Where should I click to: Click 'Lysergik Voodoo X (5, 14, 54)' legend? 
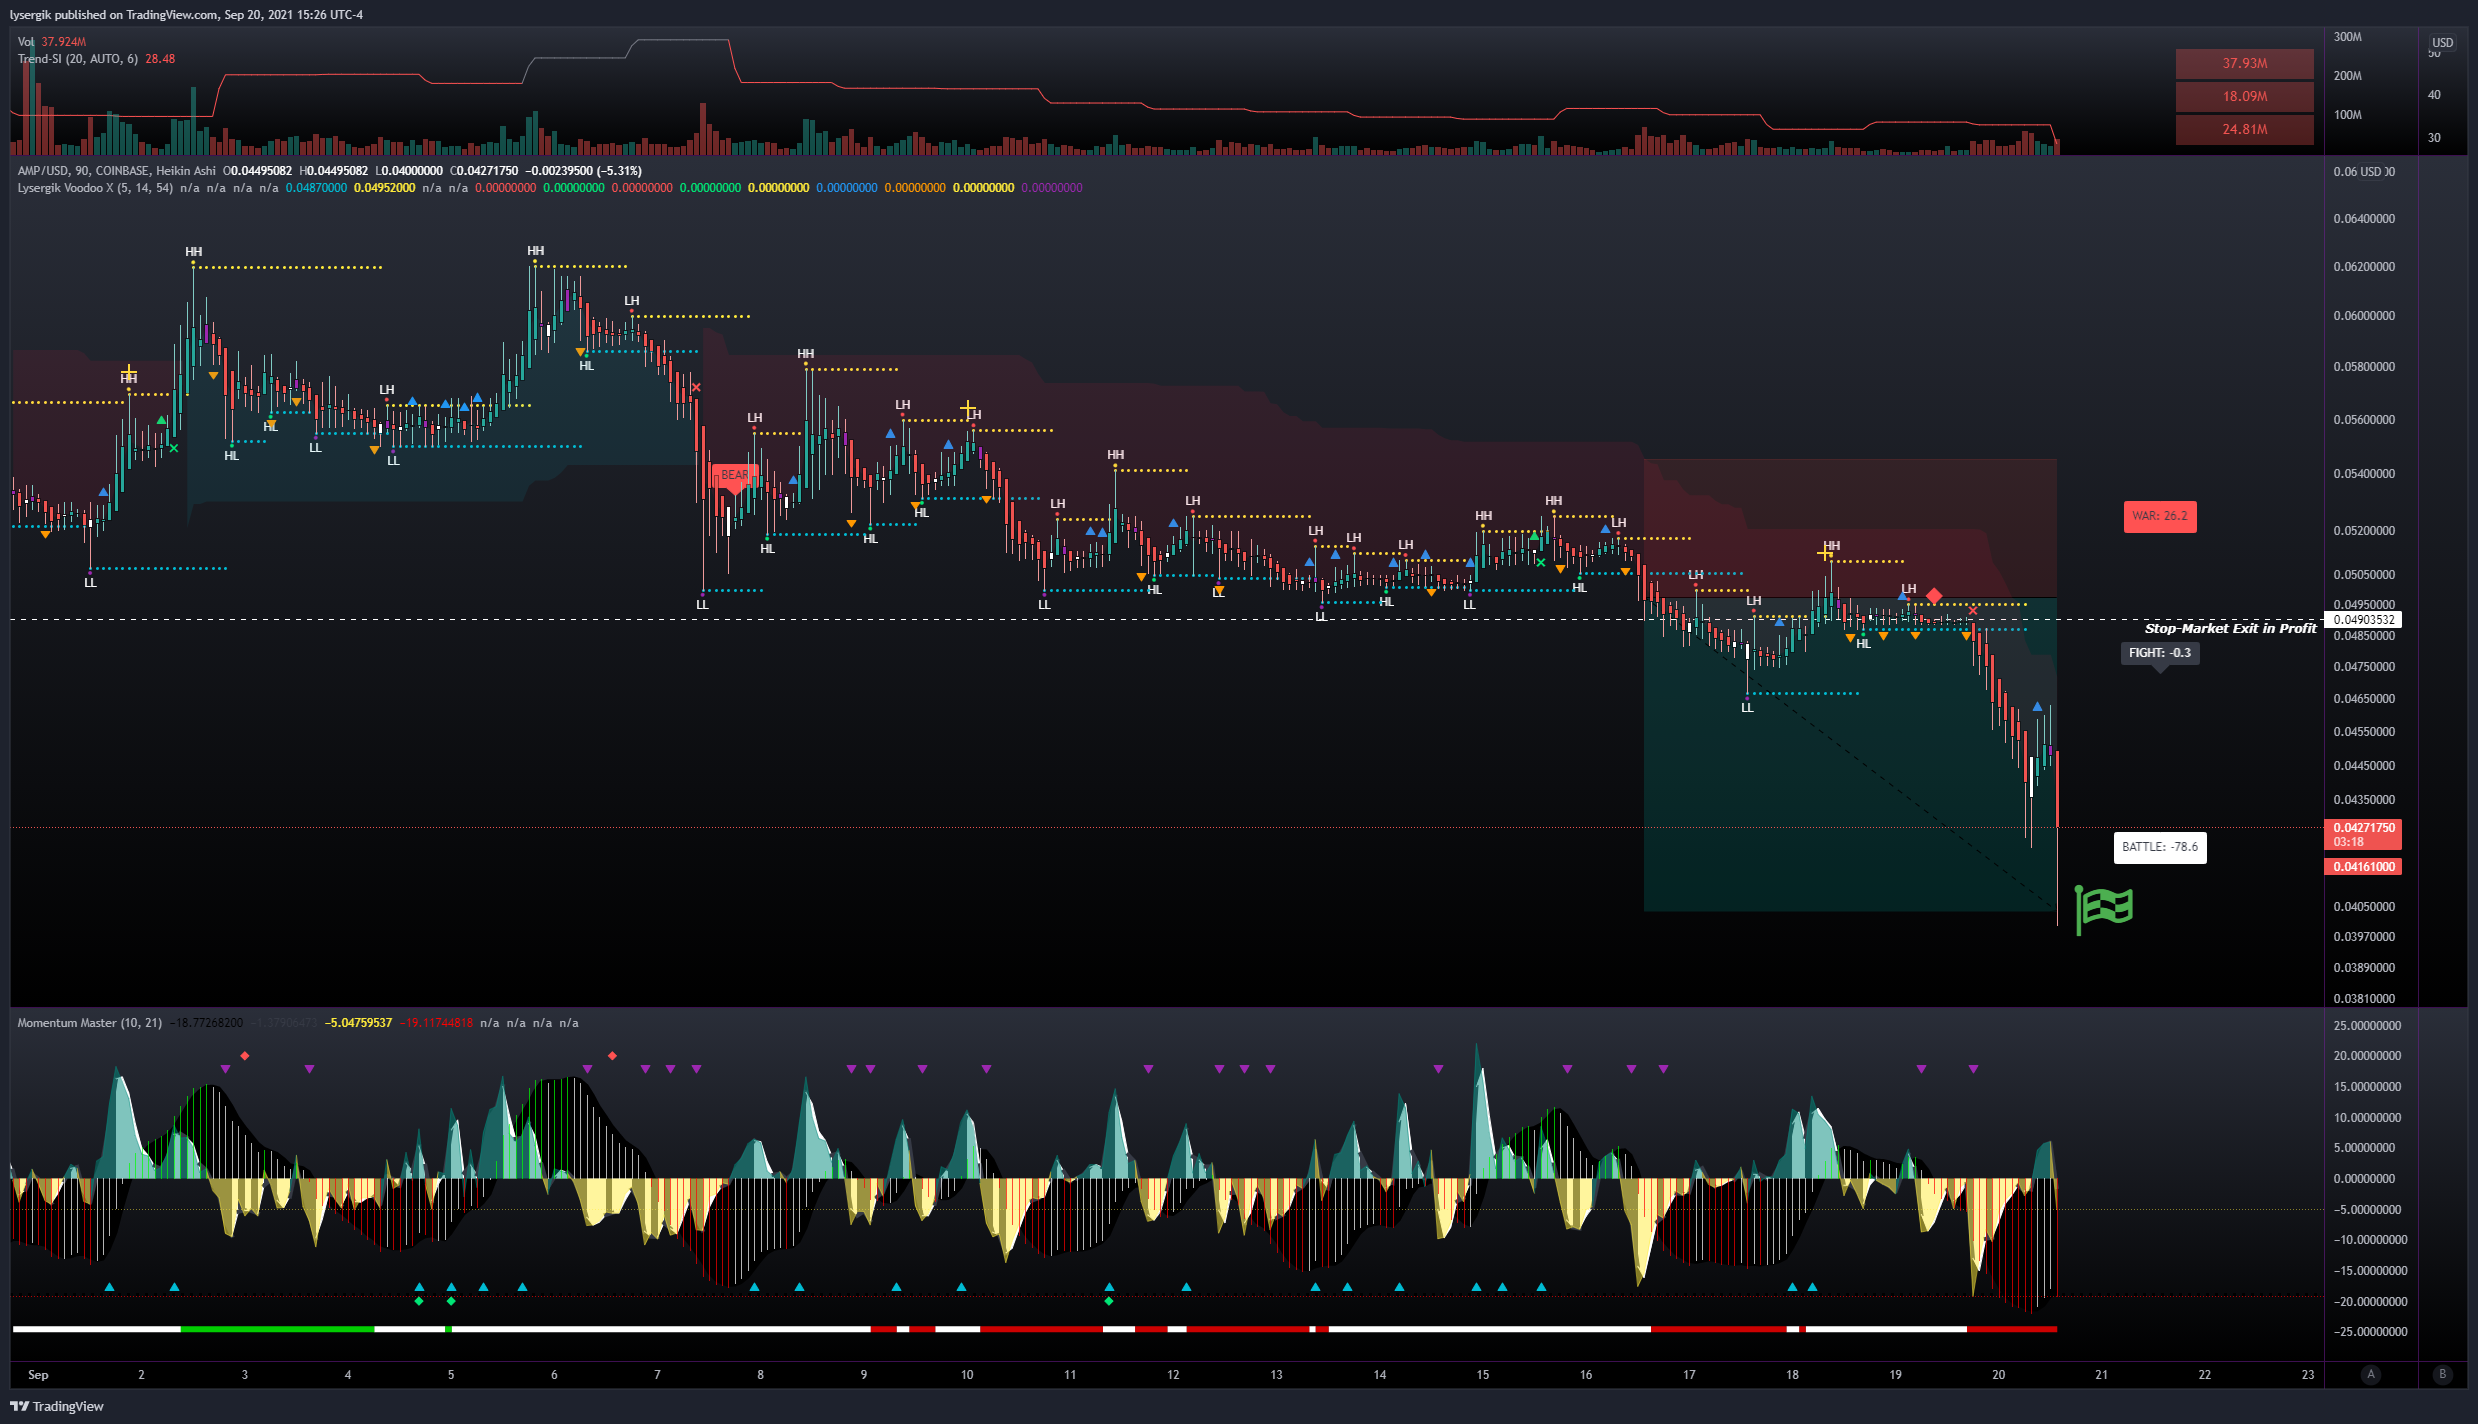[95, 188]
